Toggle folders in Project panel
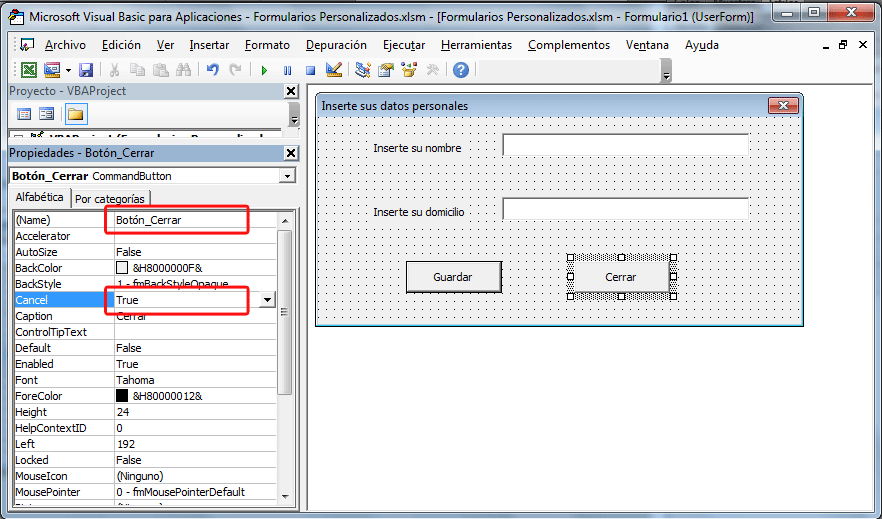 (75, 114)
